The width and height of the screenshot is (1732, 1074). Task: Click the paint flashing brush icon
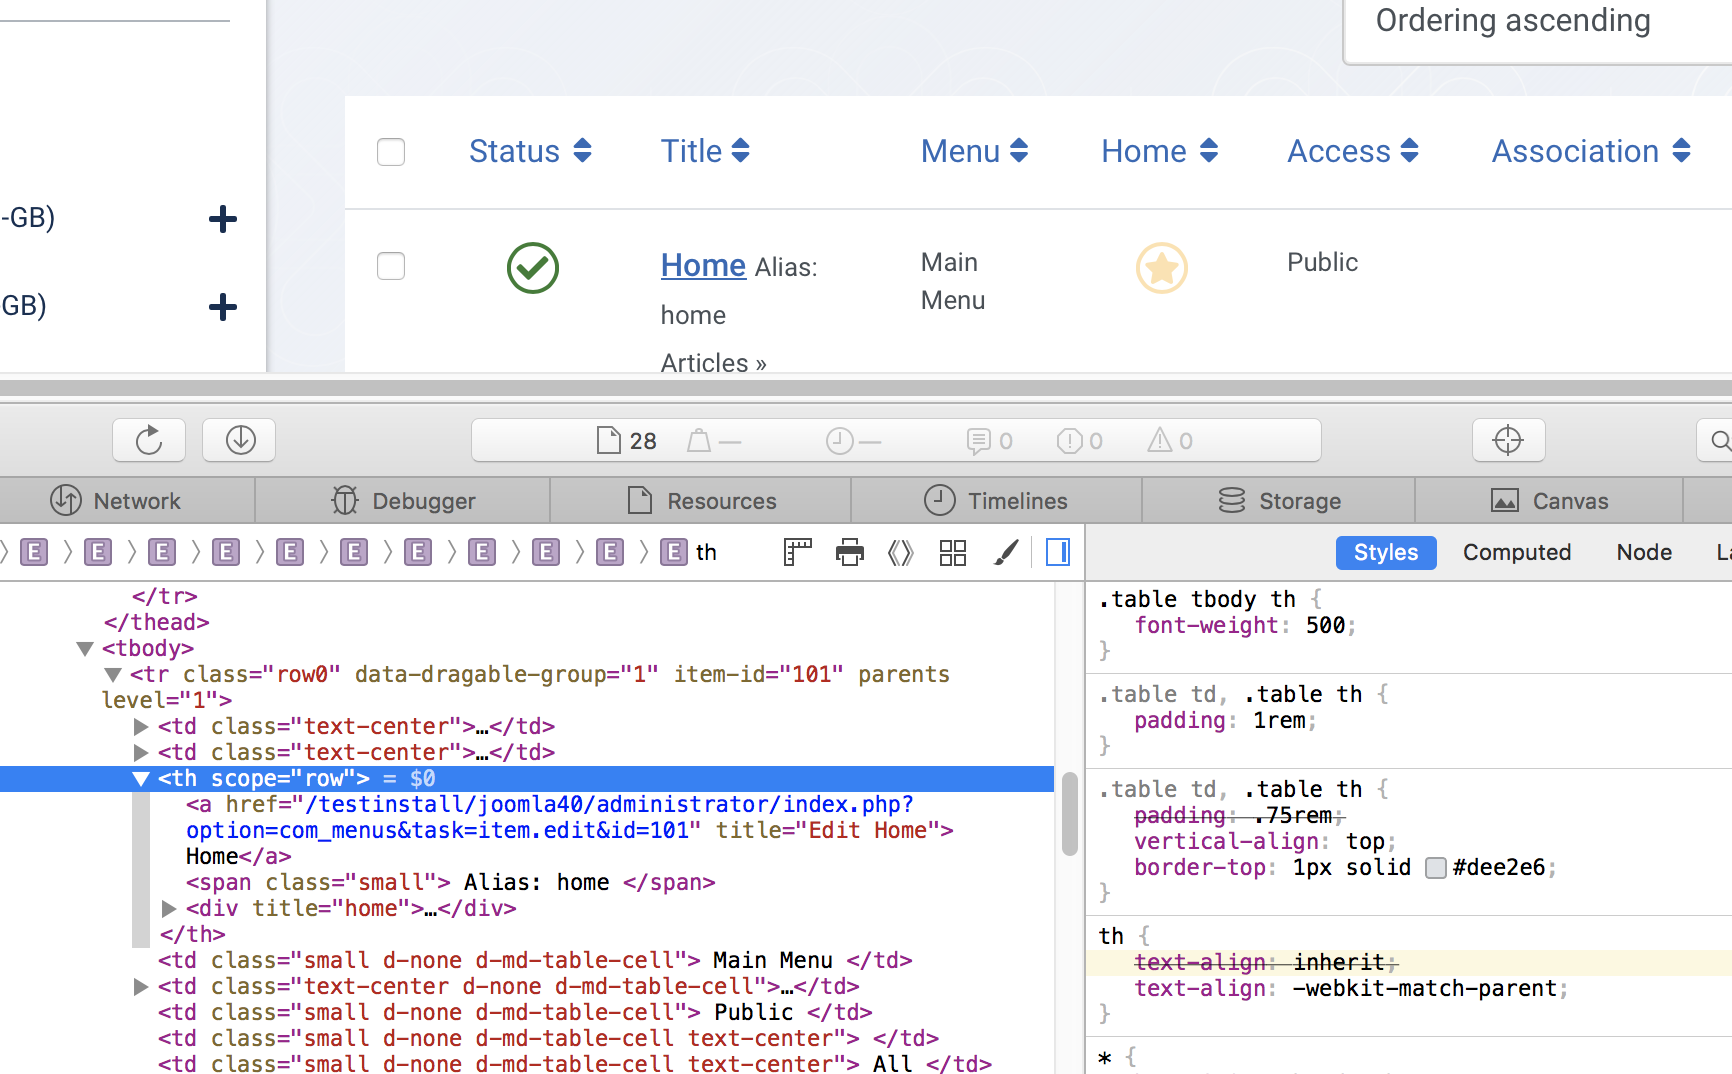[x=1006, y=552]
